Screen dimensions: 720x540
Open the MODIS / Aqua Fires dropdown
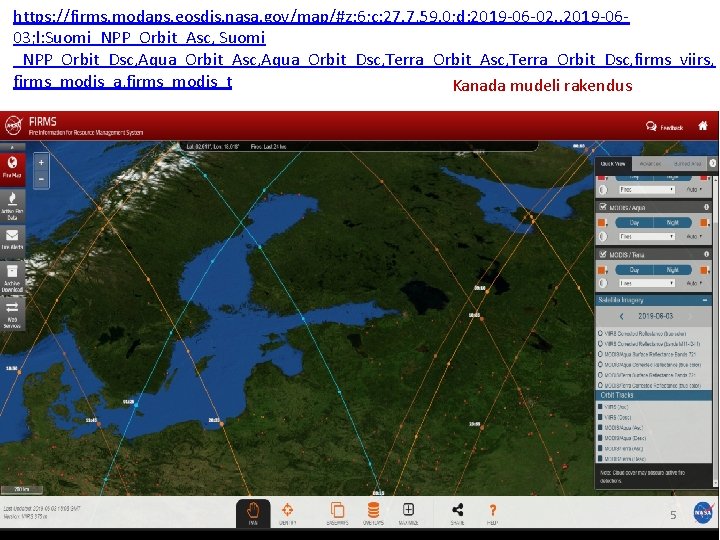(x=647, y=236)
